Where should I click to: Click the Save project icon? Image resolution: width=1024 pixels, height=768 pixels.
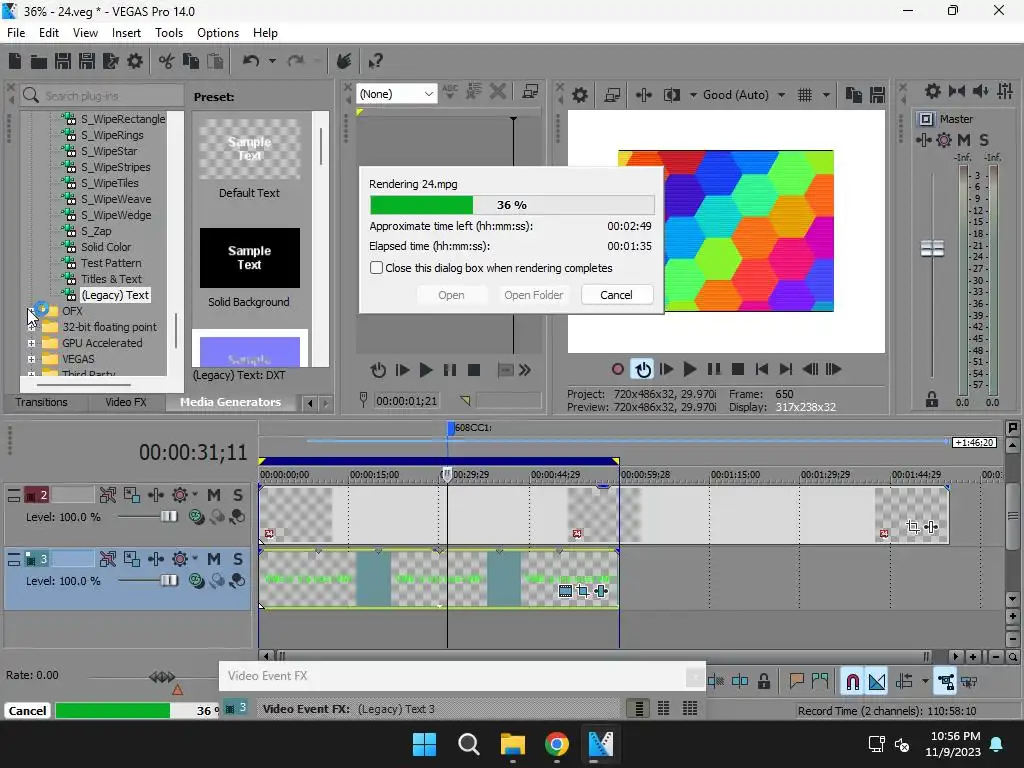pyautogui.click(x=63, y=61)
